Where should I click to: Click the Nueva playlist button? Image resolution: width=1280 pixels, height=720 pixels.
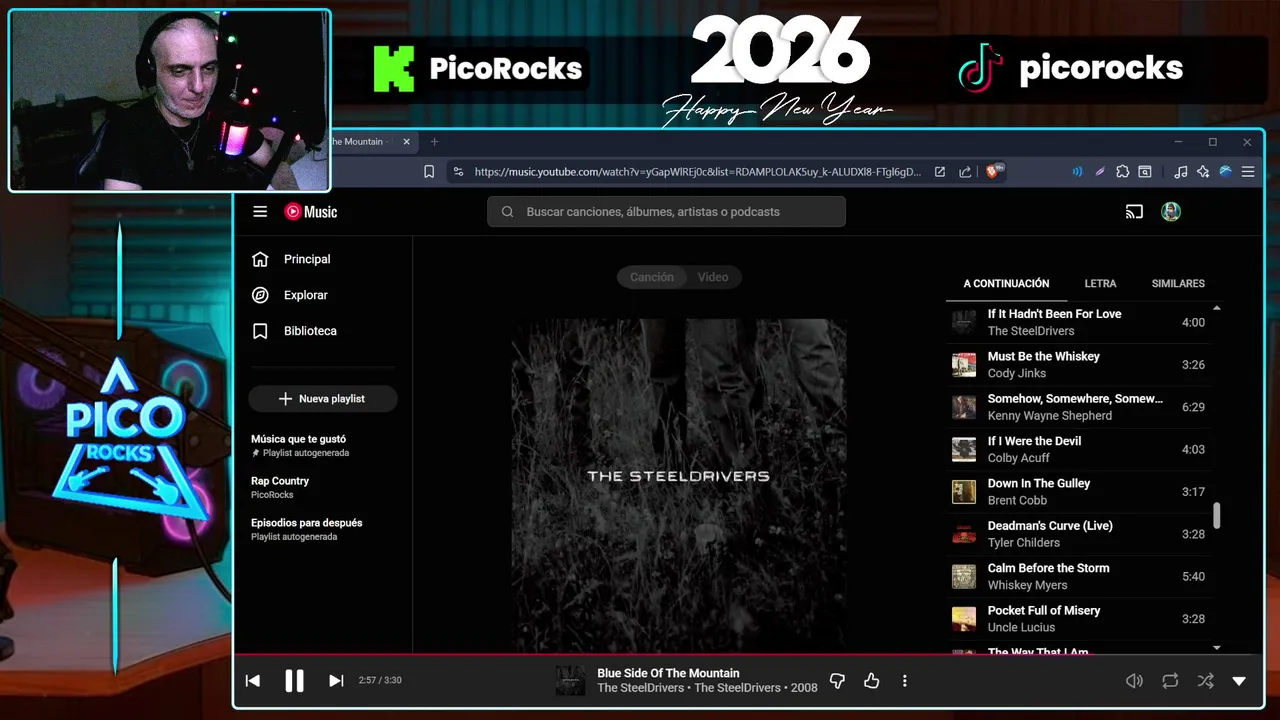323,399
